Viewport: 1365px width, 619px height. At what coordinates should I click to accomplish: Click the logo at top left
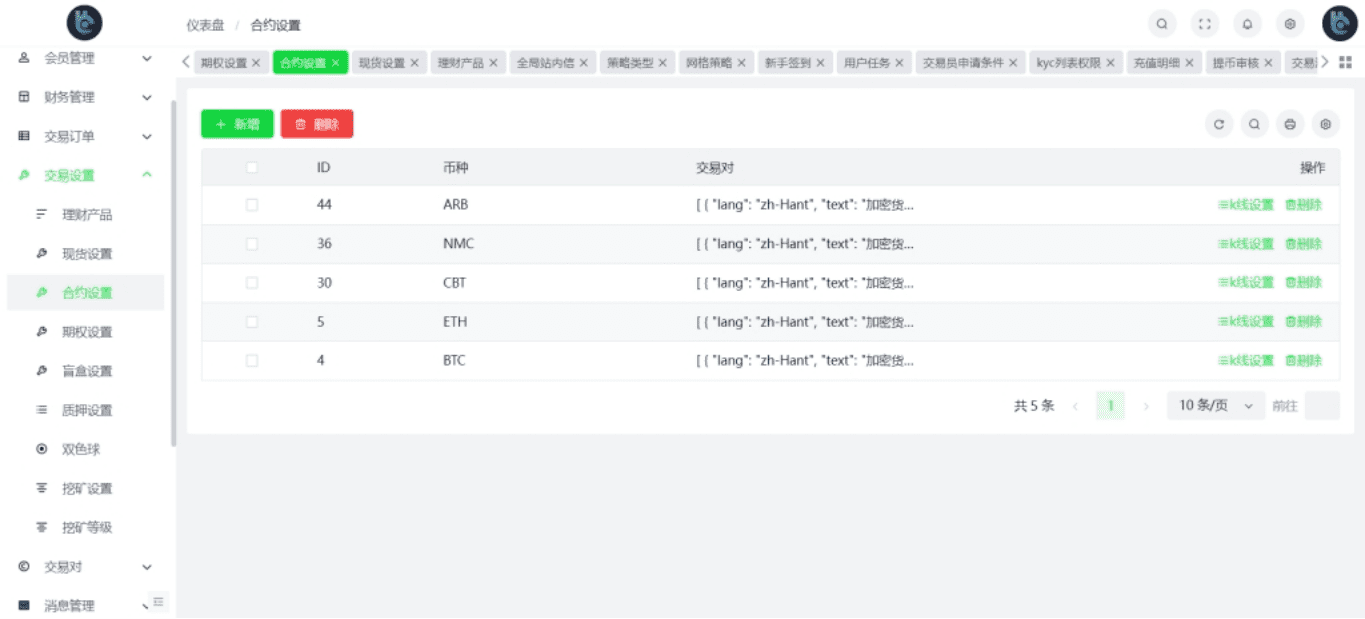click(85, 23)
